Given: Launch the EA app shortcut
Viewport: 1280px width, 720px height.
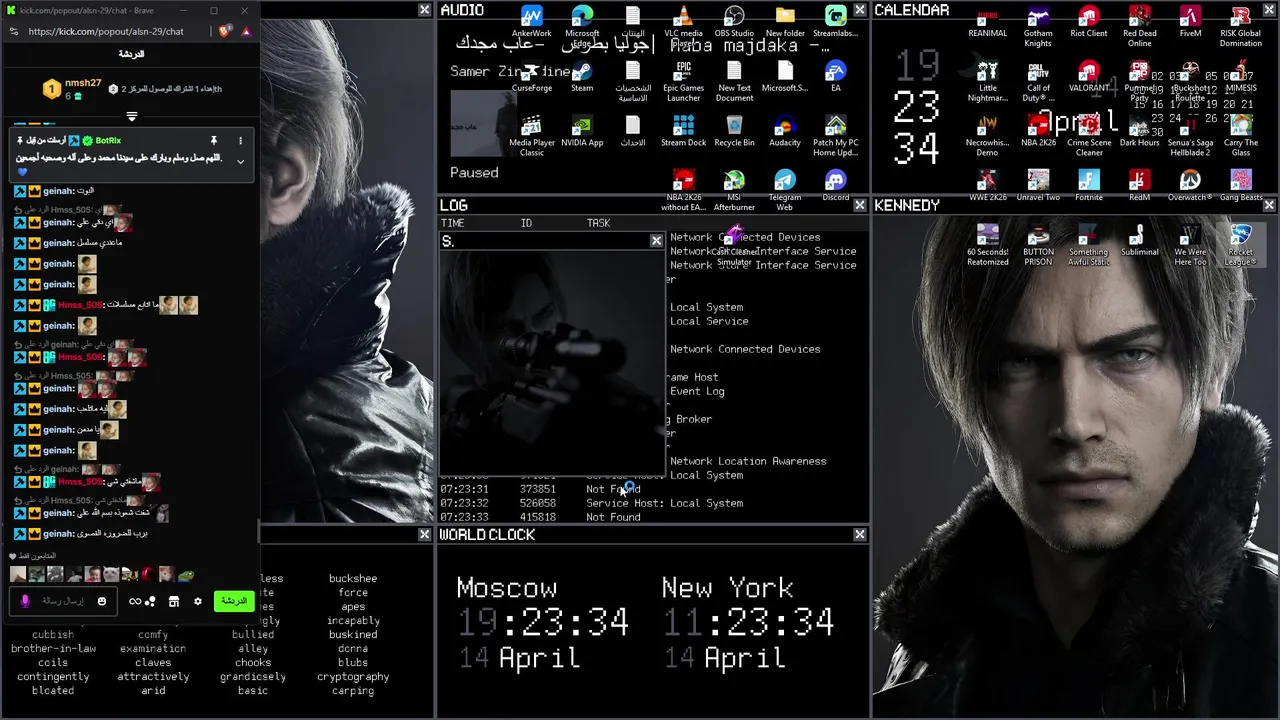Looking at the screenshot, I should tap(836, 77).
